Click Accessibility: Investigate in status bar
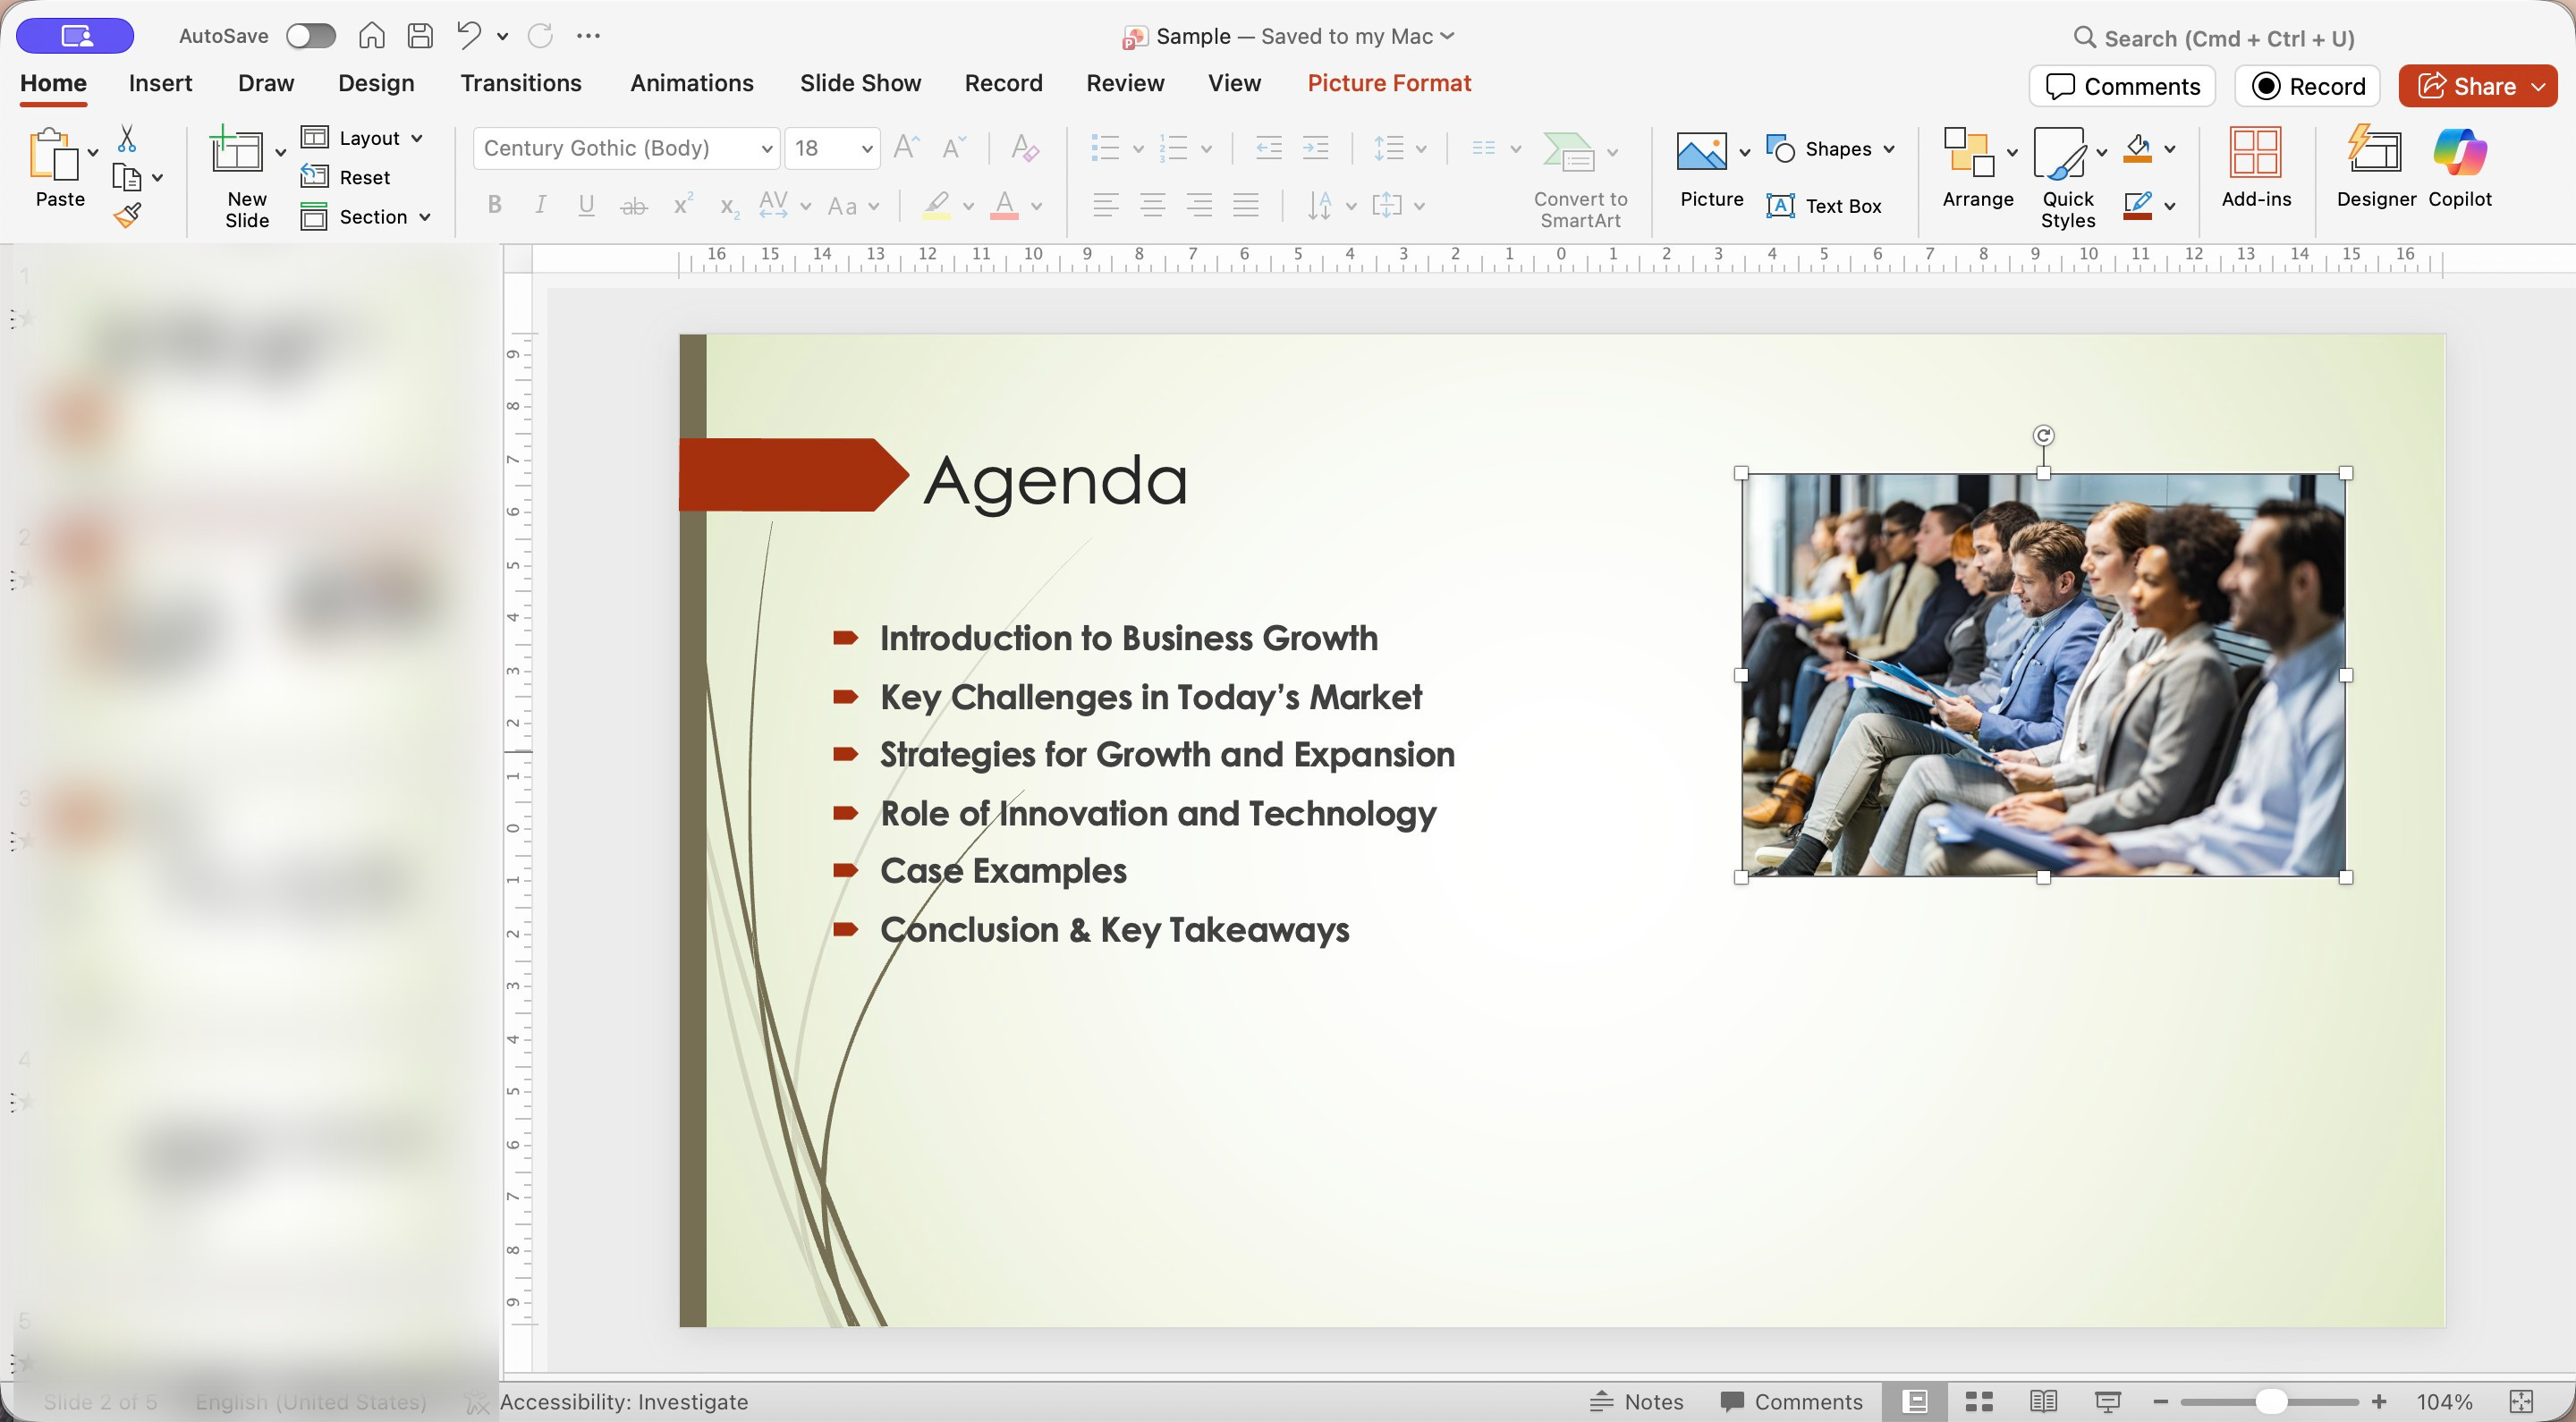The width and height of the screenshot is (2576, 1422). tap(623, 1401)
